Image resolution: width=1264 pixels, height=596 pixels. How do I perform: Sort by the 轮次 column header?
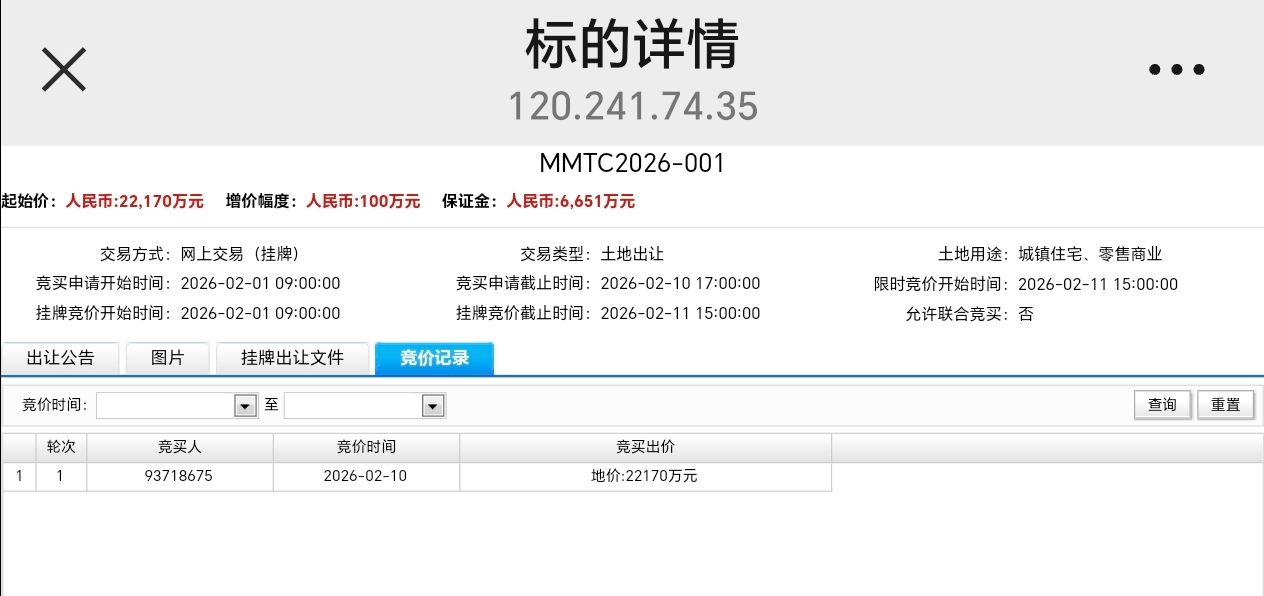[61, 447]
